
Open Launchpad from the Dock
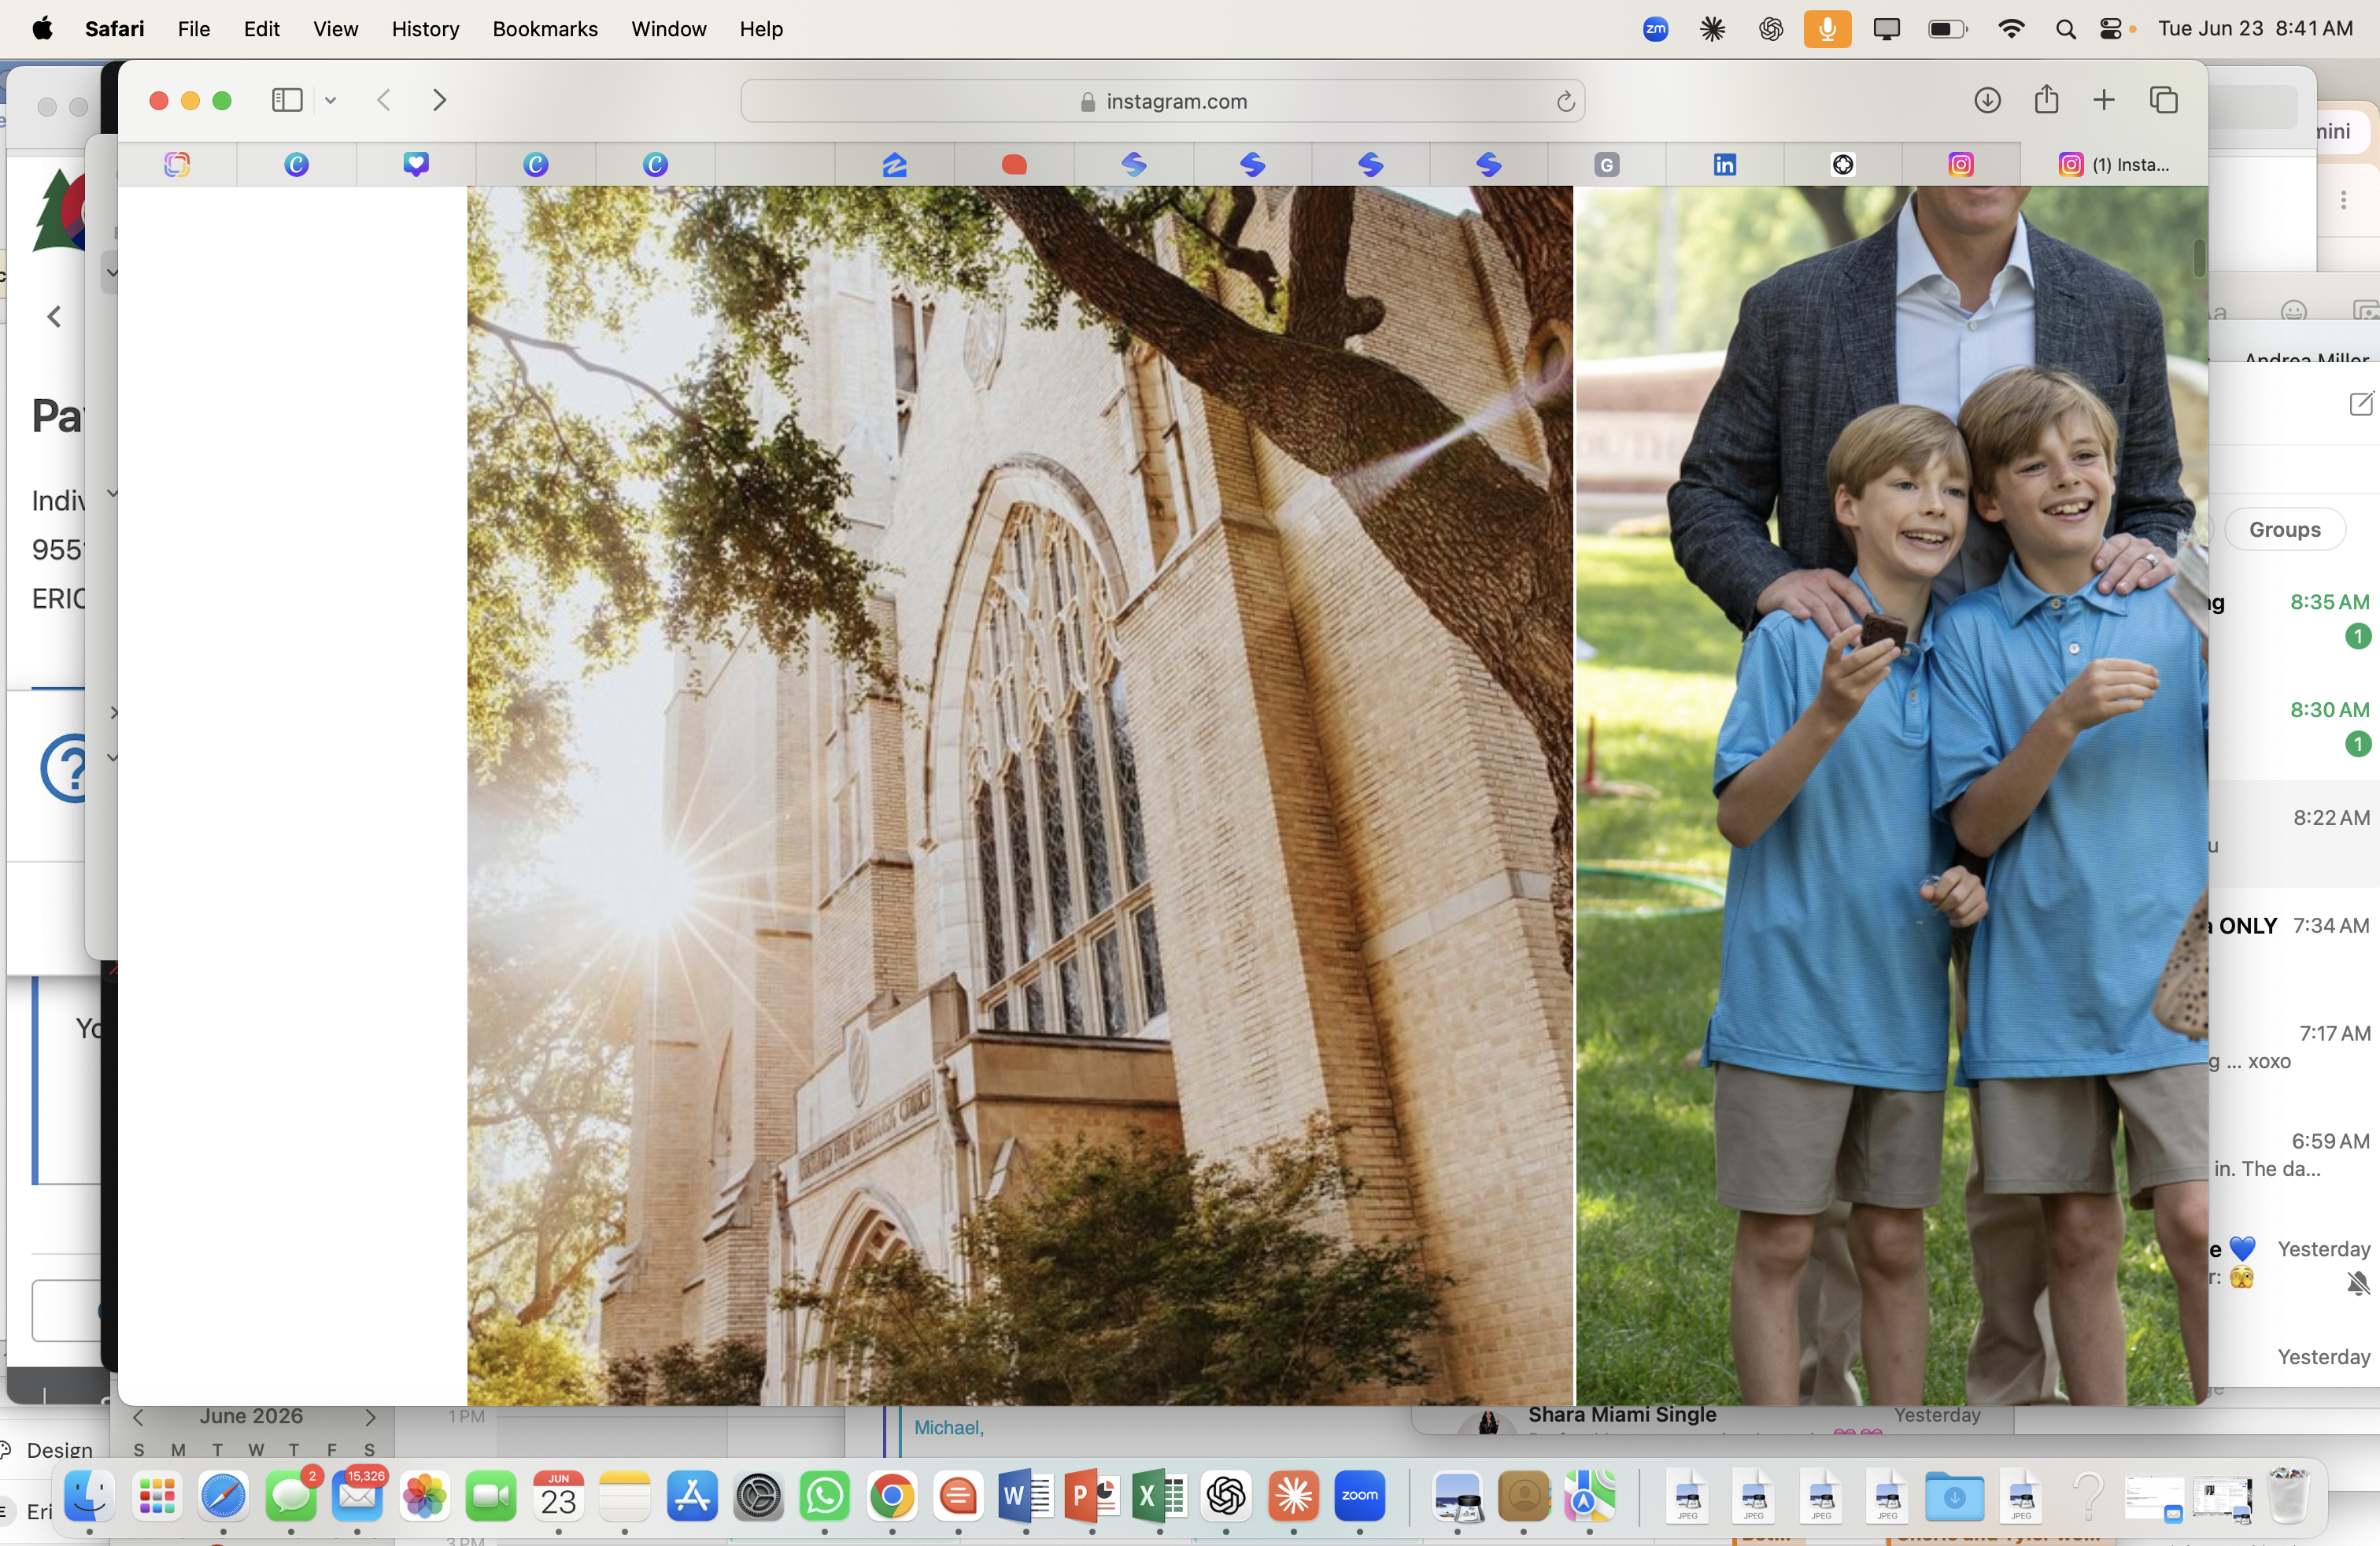click(x=157, y=1496)
